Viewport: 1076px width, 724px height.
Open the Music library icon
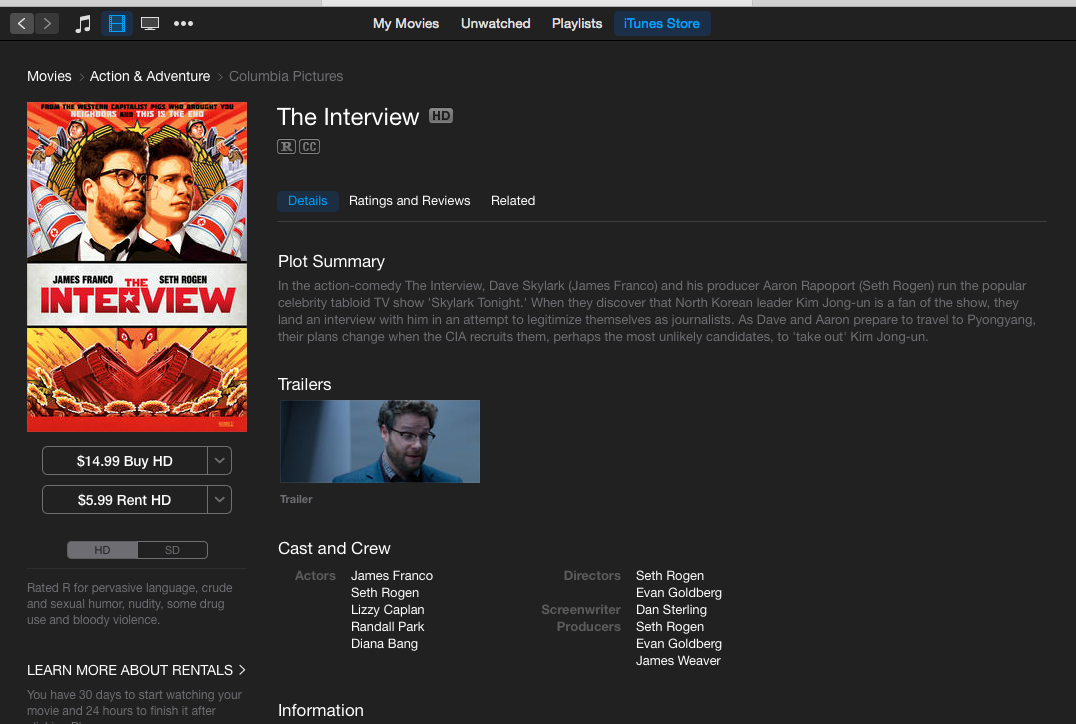click(82, 24)
